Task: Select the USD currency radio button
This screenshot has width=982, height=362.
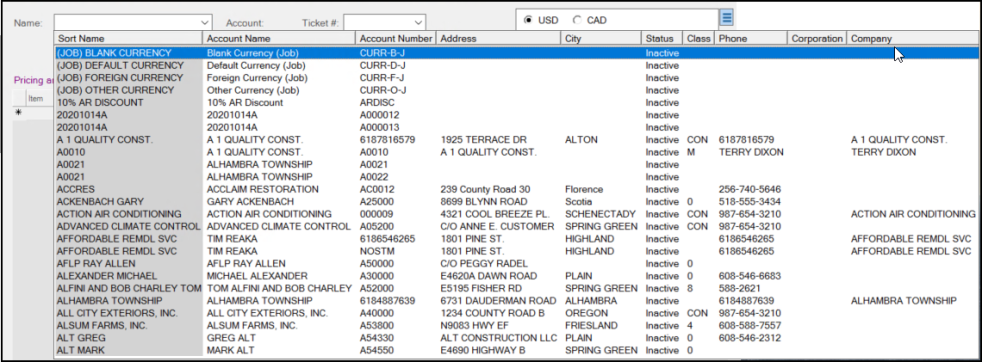Action: click(x=528, y=20)
